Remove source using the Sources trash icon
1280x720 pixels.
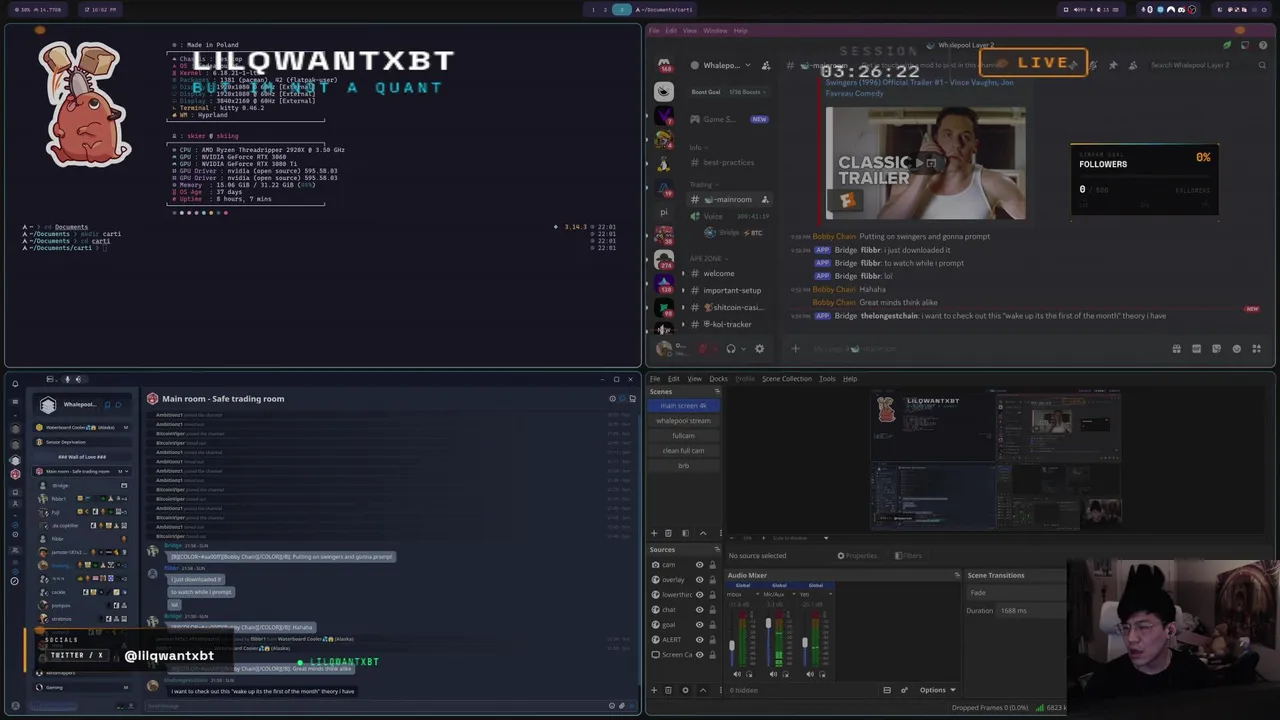[669, 690]
